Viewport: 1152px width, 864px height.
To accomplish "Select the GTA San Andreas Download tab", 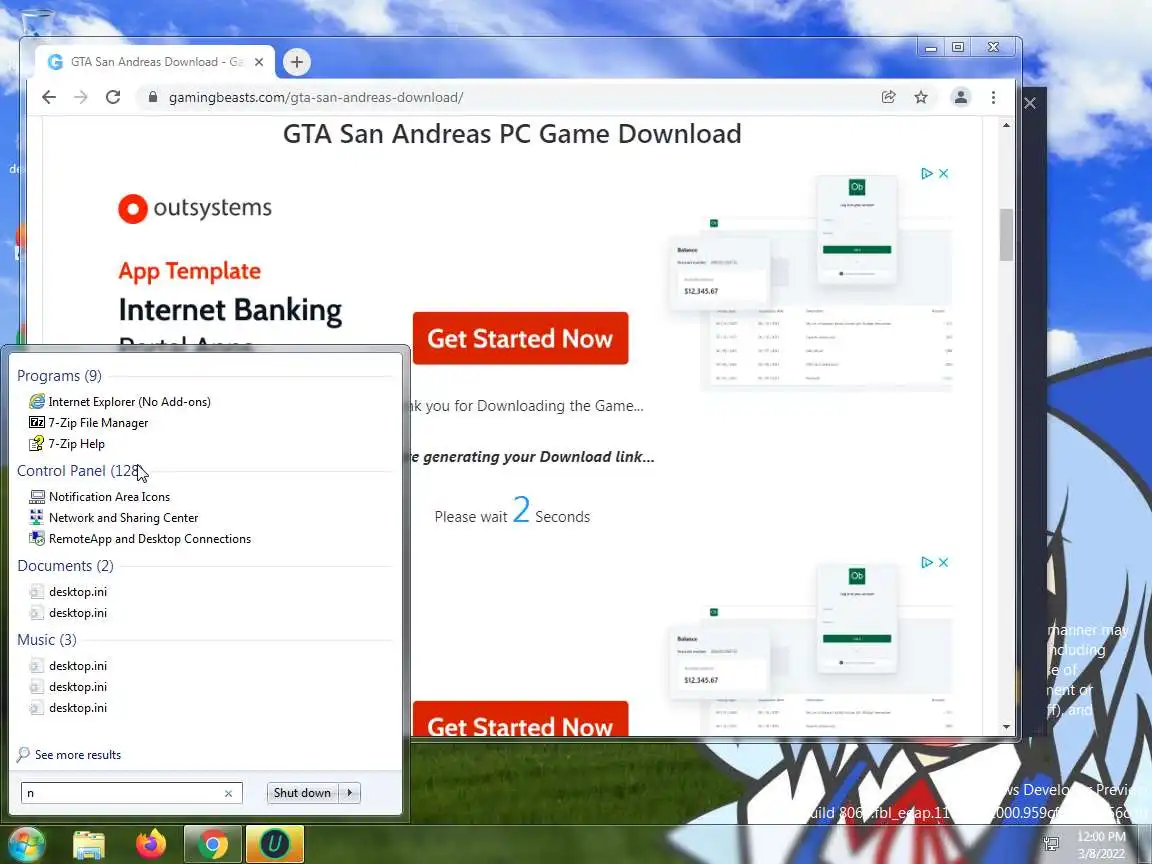I will (x=155, y=62).
